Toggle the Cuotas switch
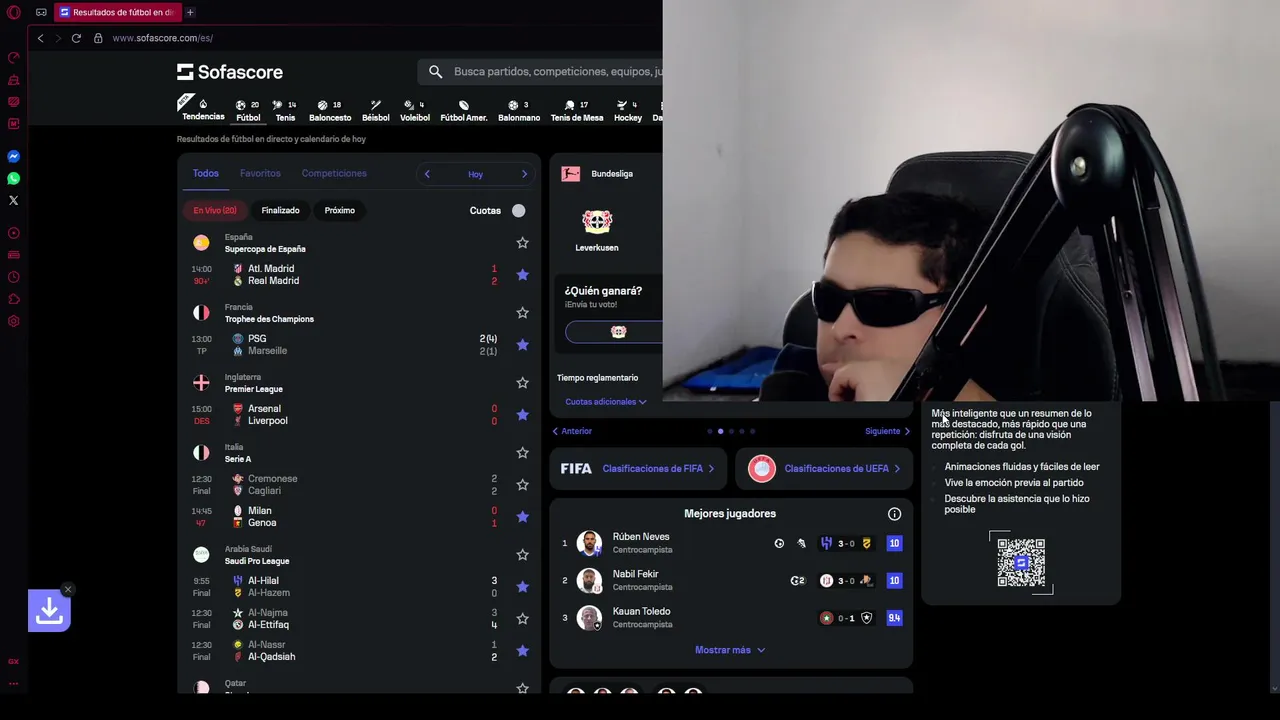Screen dimensions: 1280x720 point(517,211)
